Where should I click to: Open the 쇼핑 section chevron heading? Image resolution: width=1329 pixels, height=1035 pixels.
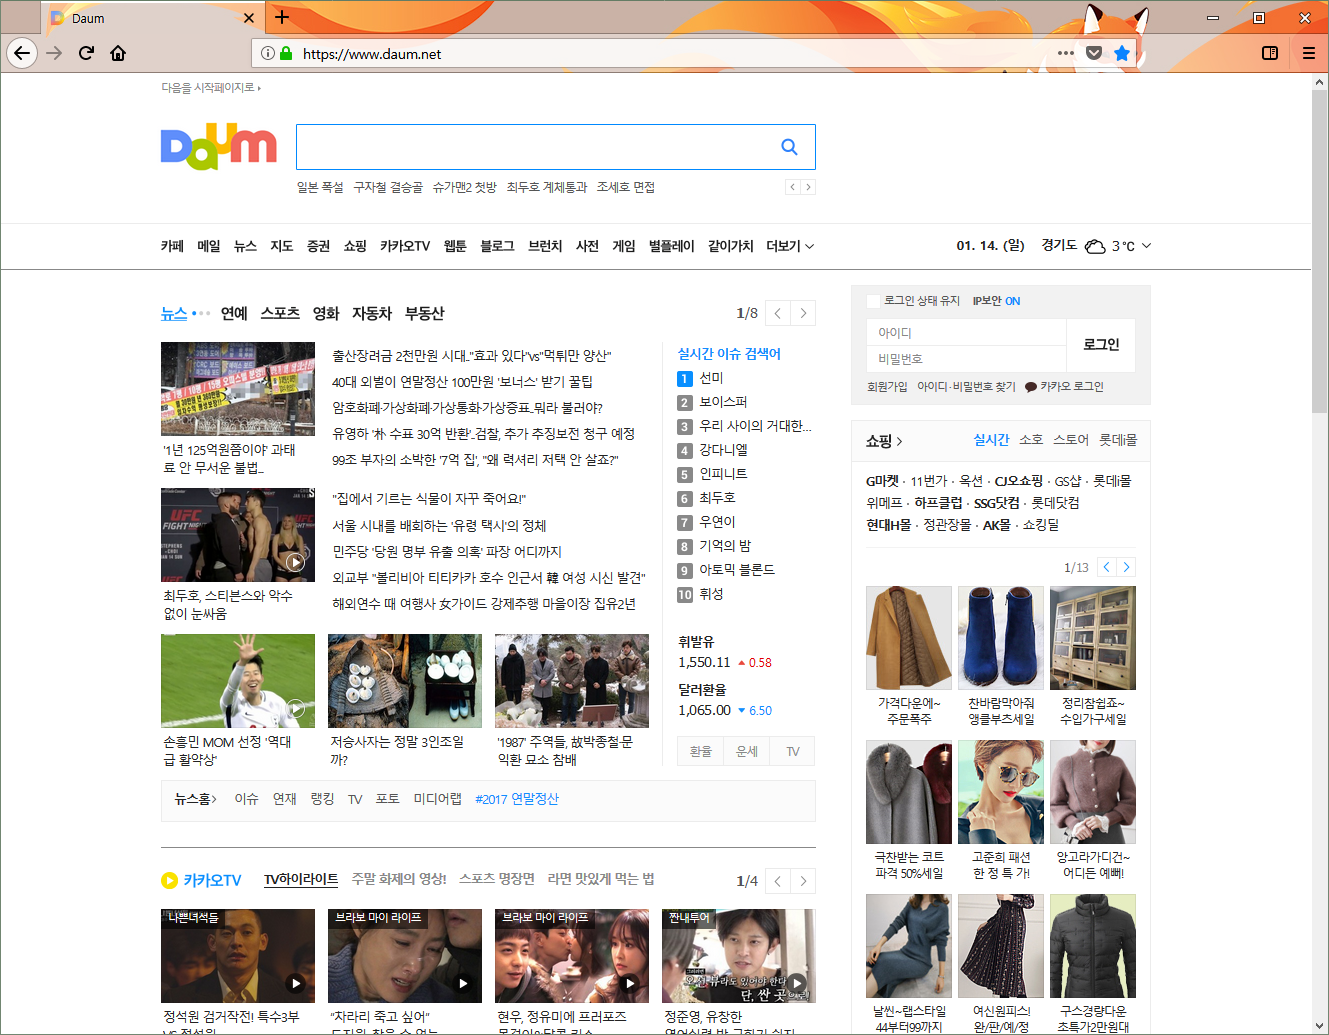click(884, 441)
